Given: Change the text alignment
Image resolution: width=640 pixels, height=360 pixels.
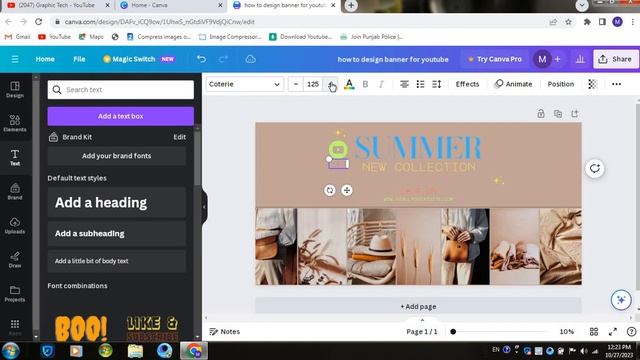Looking at the screenshot, I should 404,84.
